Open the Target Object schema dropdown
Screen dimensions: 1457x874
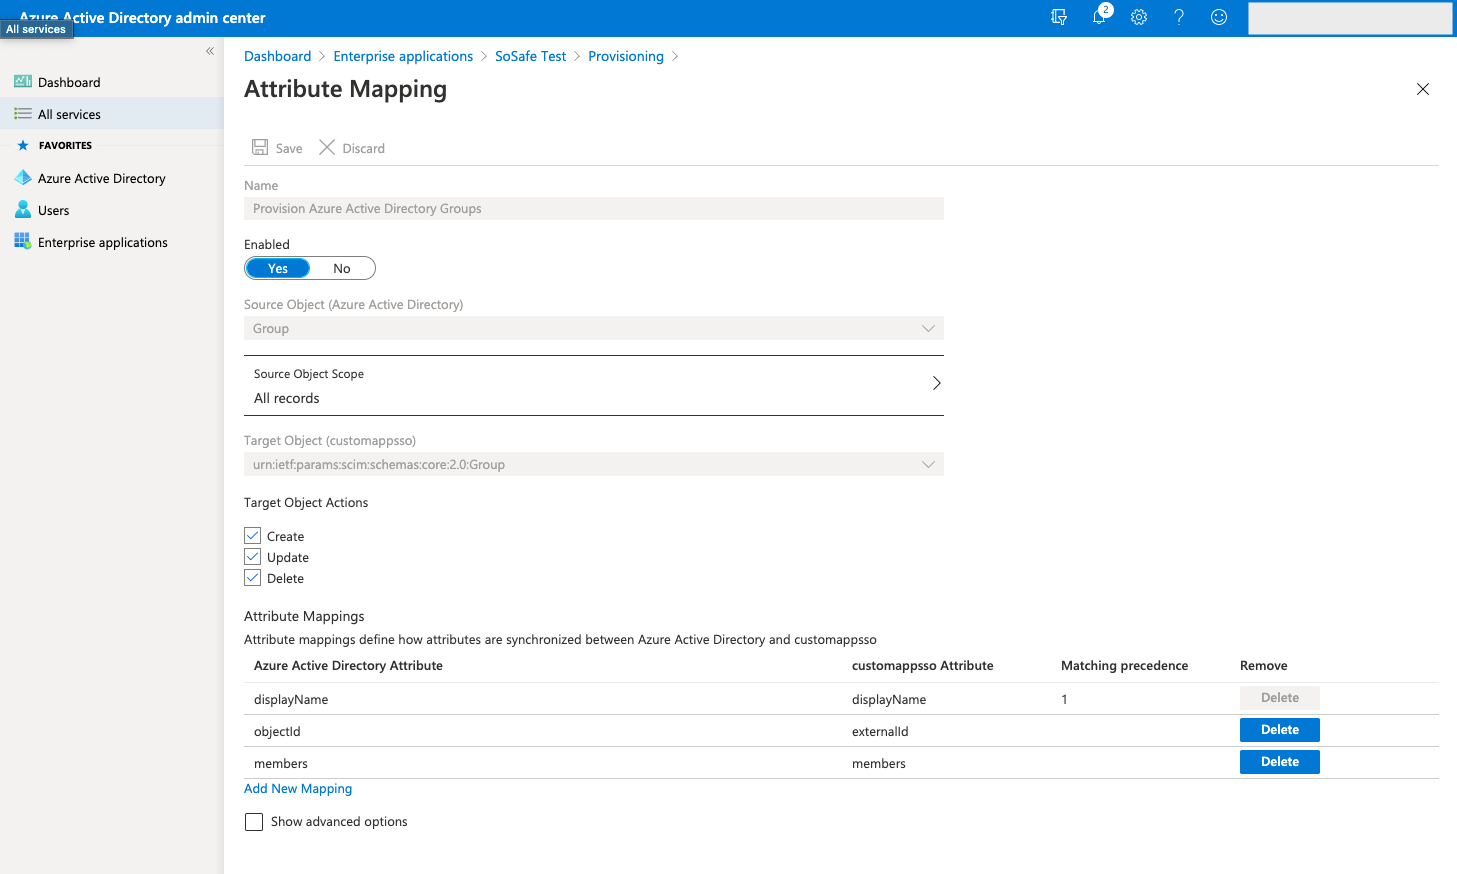pos(593,464)
